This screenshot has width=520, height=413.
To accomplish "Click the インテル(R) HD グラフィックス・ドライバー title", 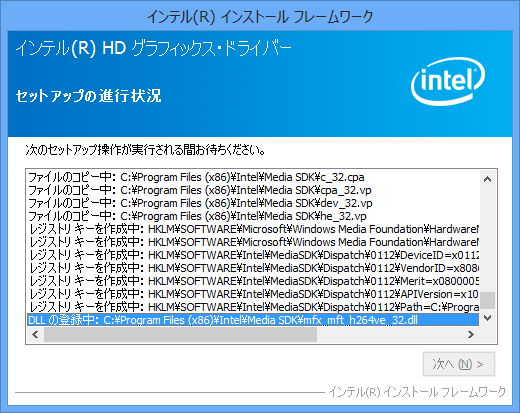I will point(153,49).
